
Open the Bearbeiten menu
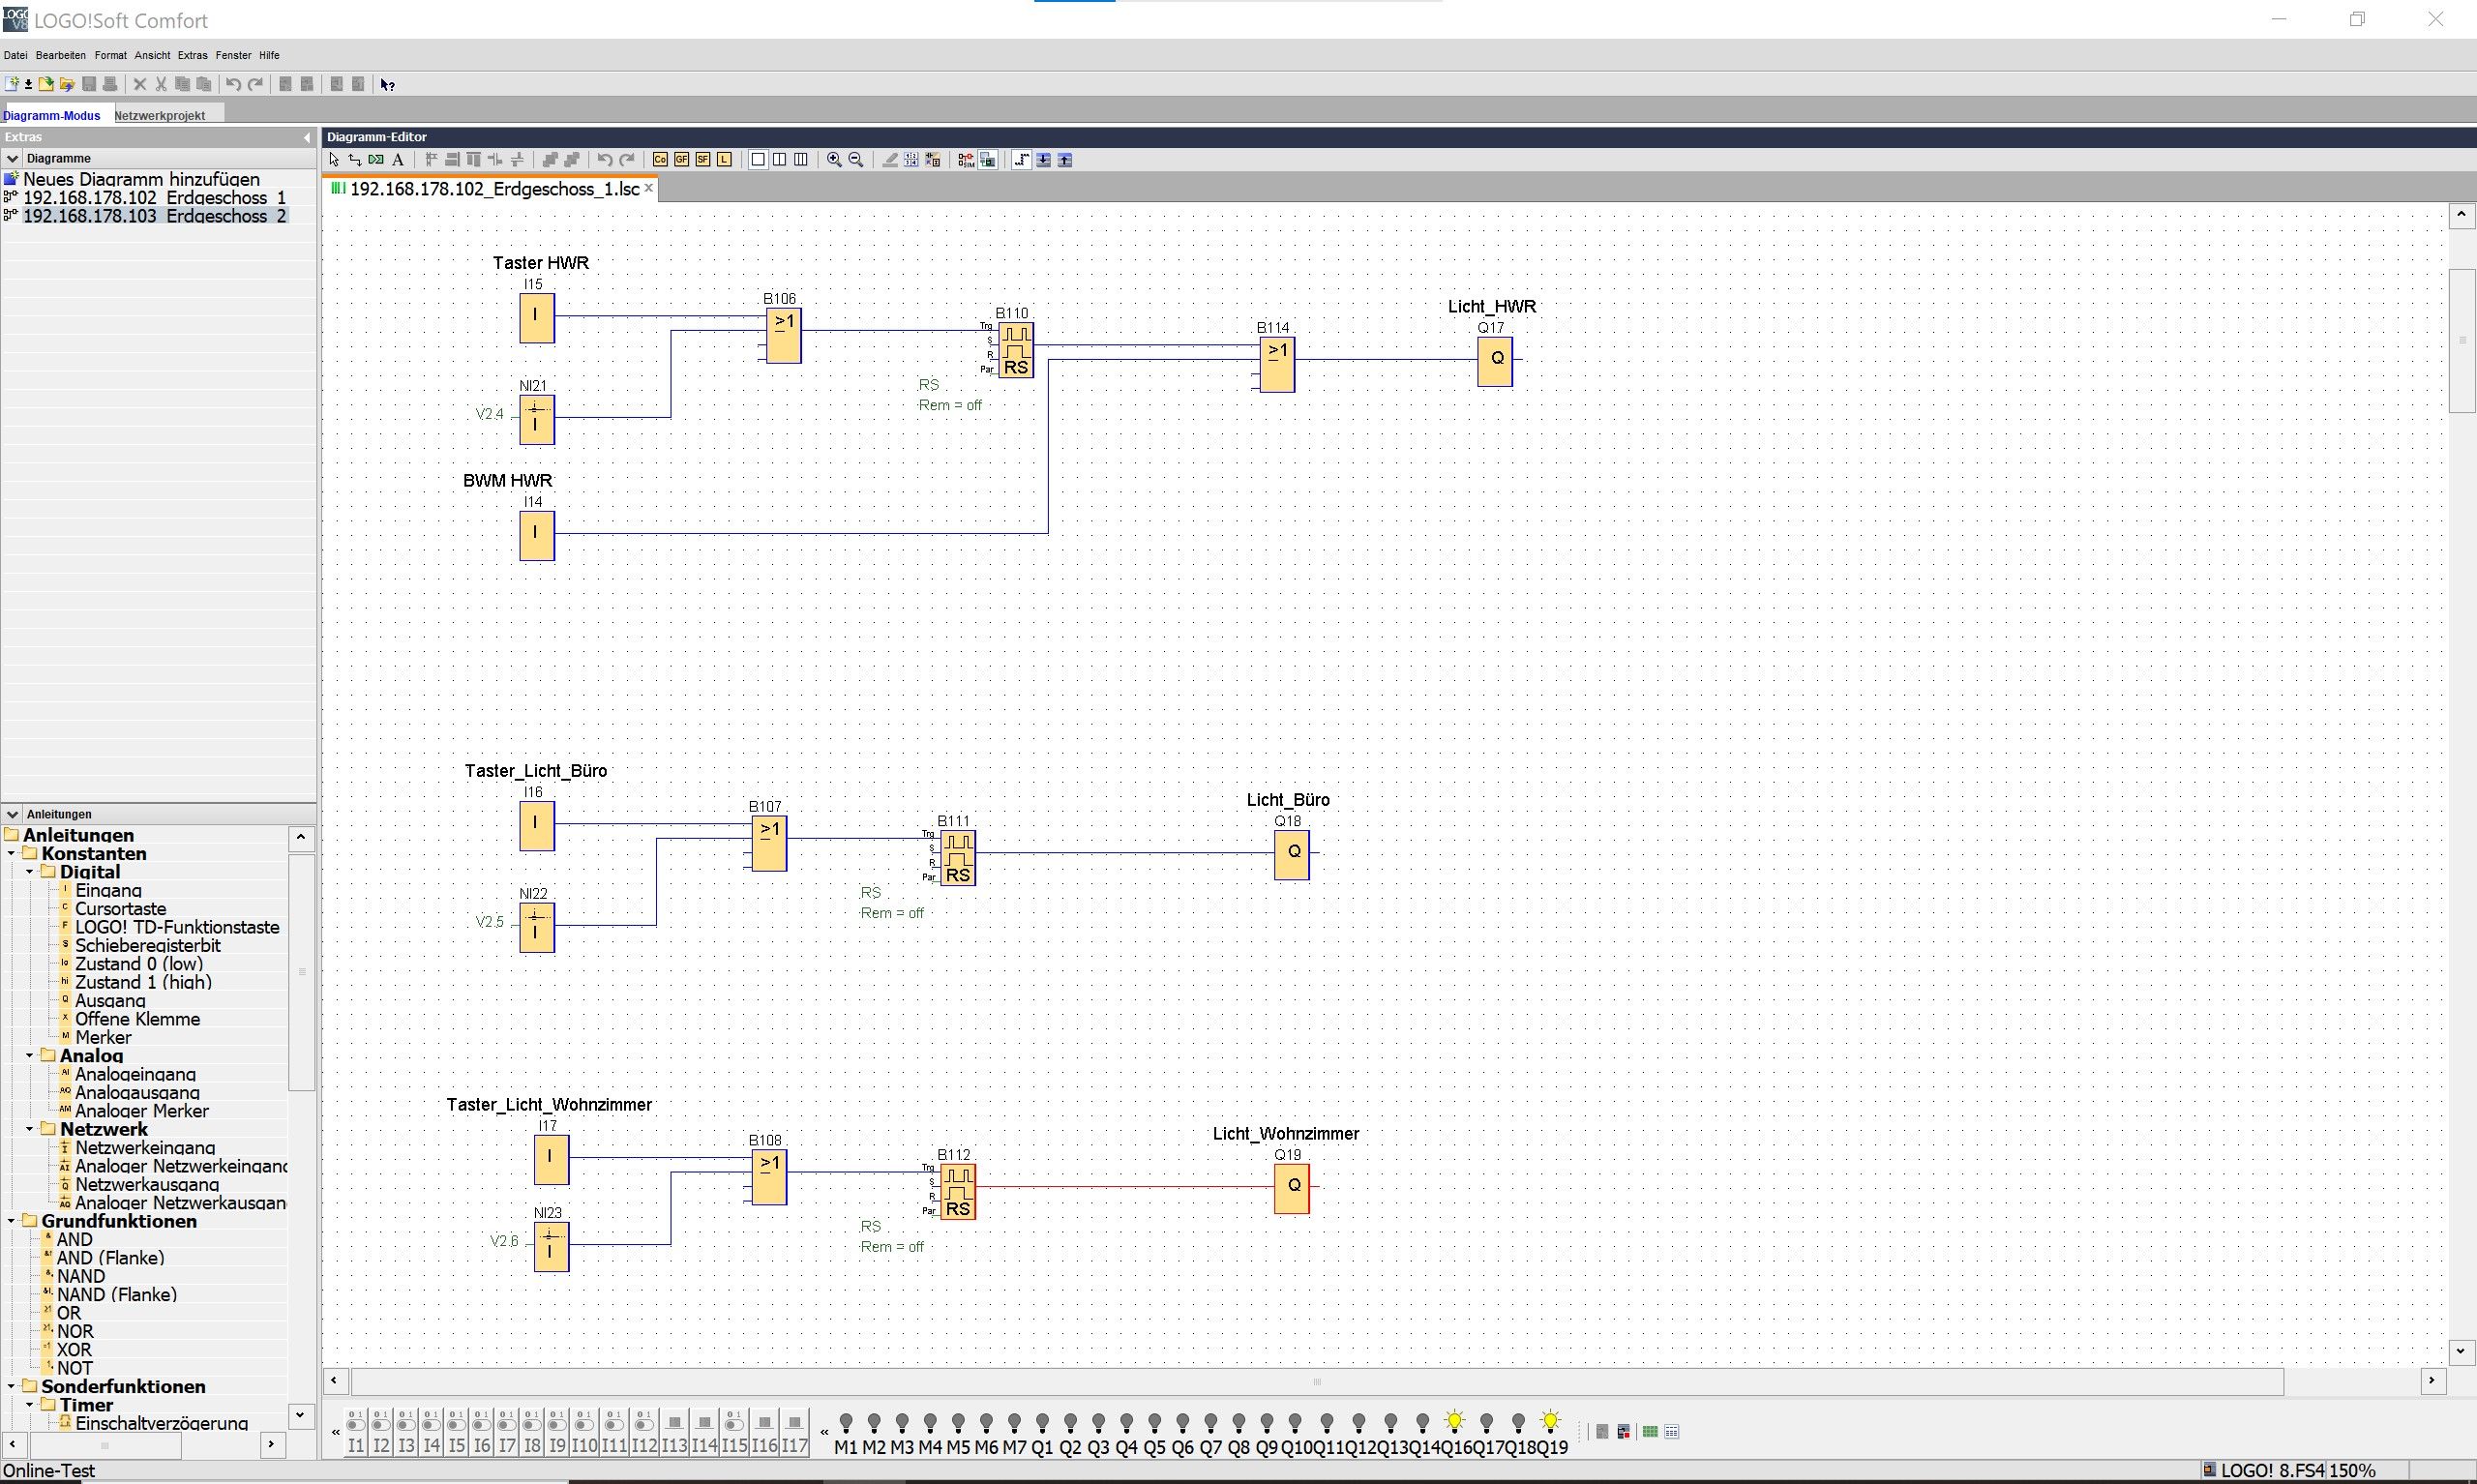[x=60, y=56]
